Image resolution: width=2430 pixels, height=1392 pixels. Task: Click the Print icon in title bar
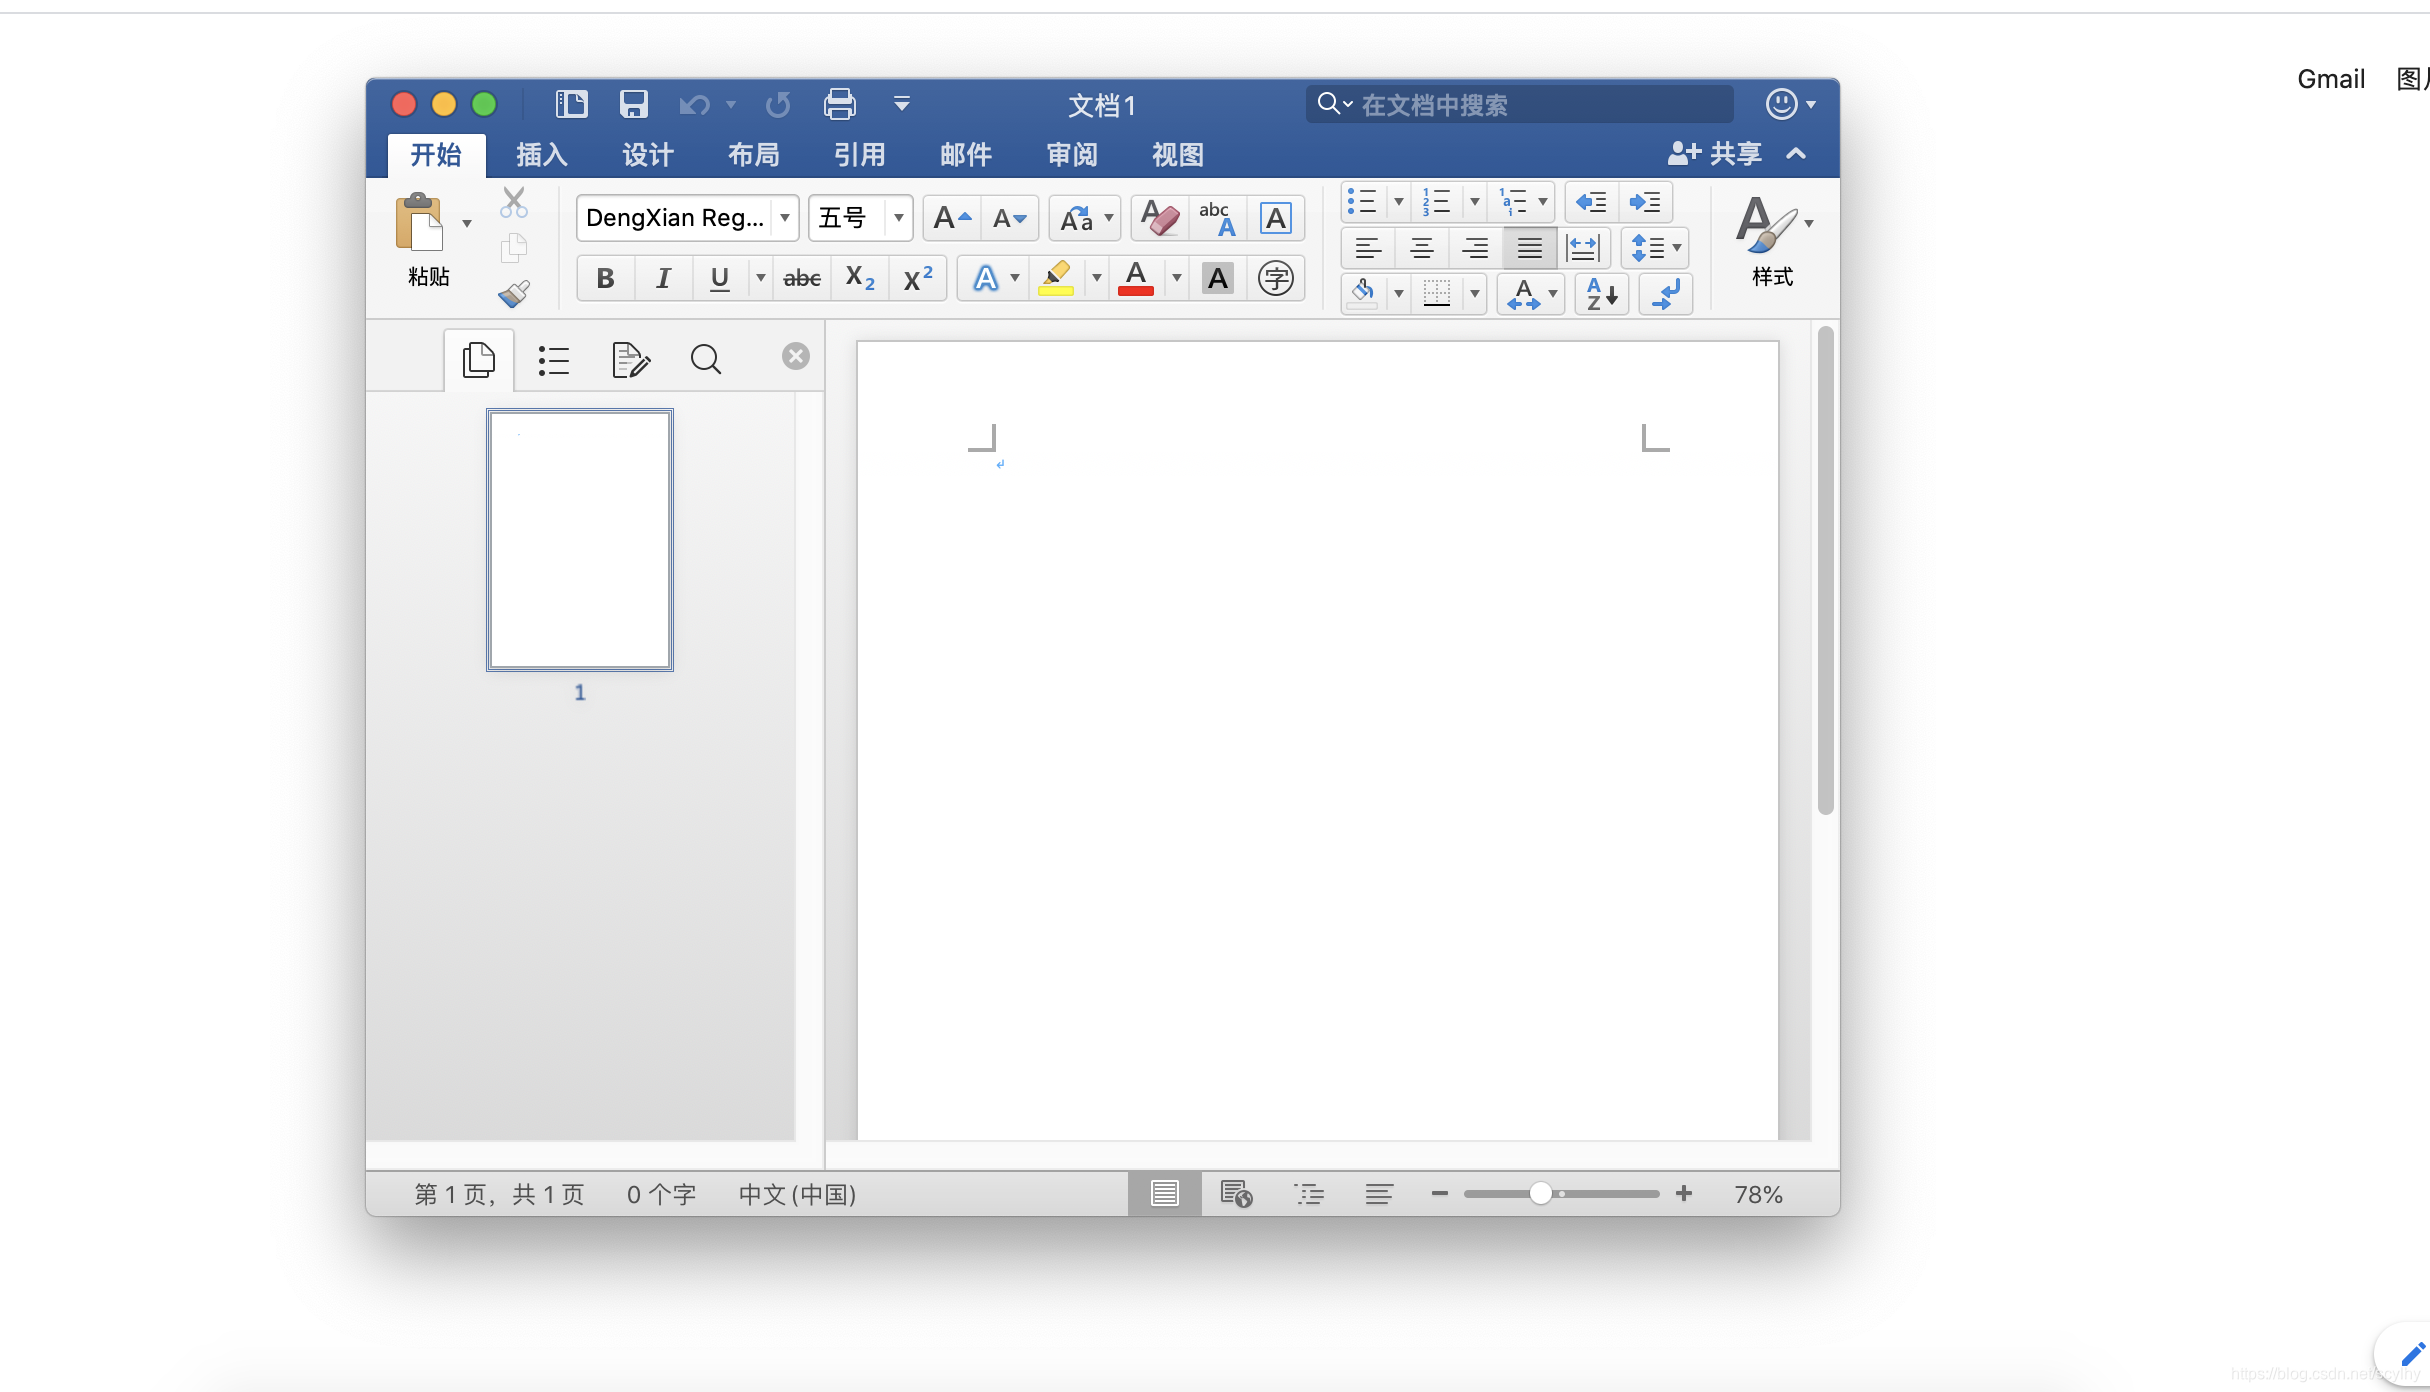[839, 104]
